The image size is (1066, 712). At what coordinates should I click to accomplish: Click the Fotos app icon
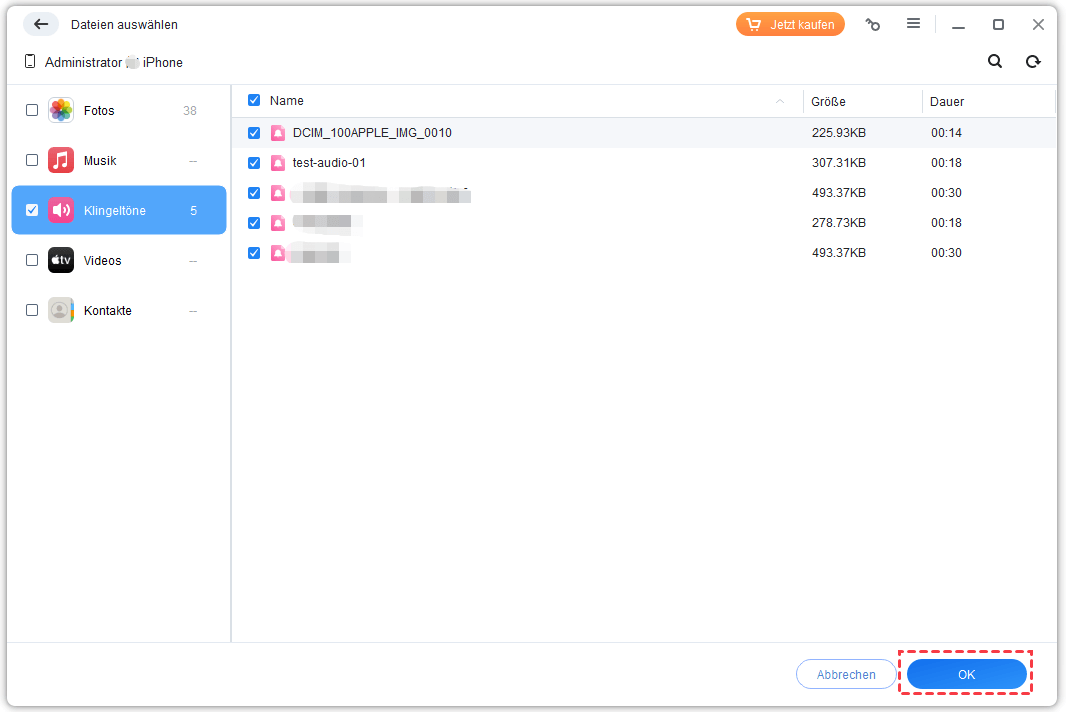[x=61, y=111]
